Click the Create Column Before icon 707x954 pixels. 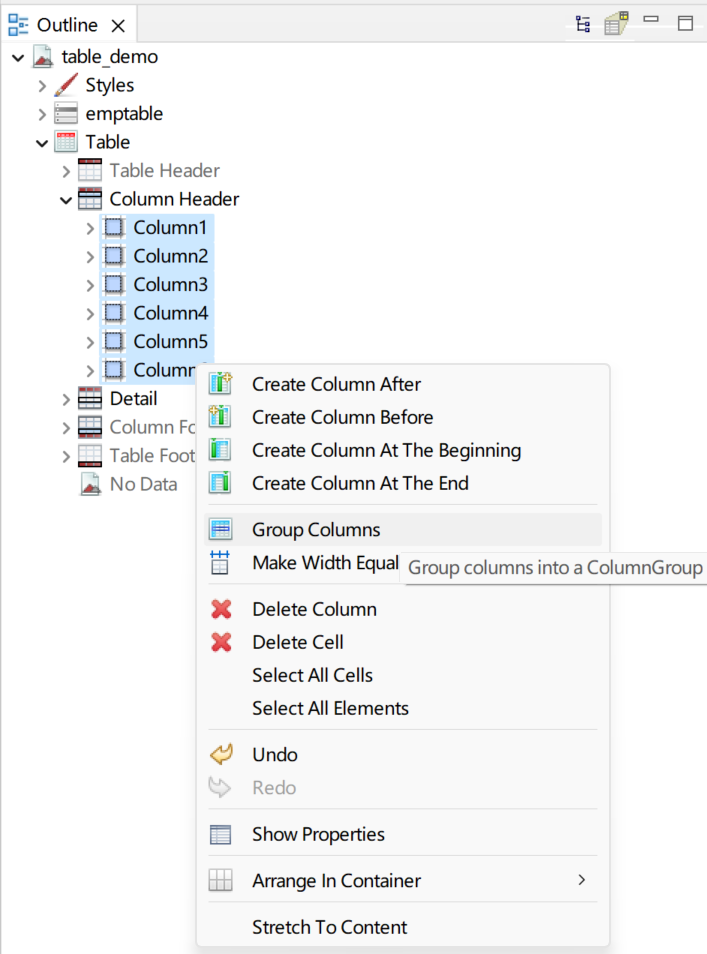tap(222, 417)
